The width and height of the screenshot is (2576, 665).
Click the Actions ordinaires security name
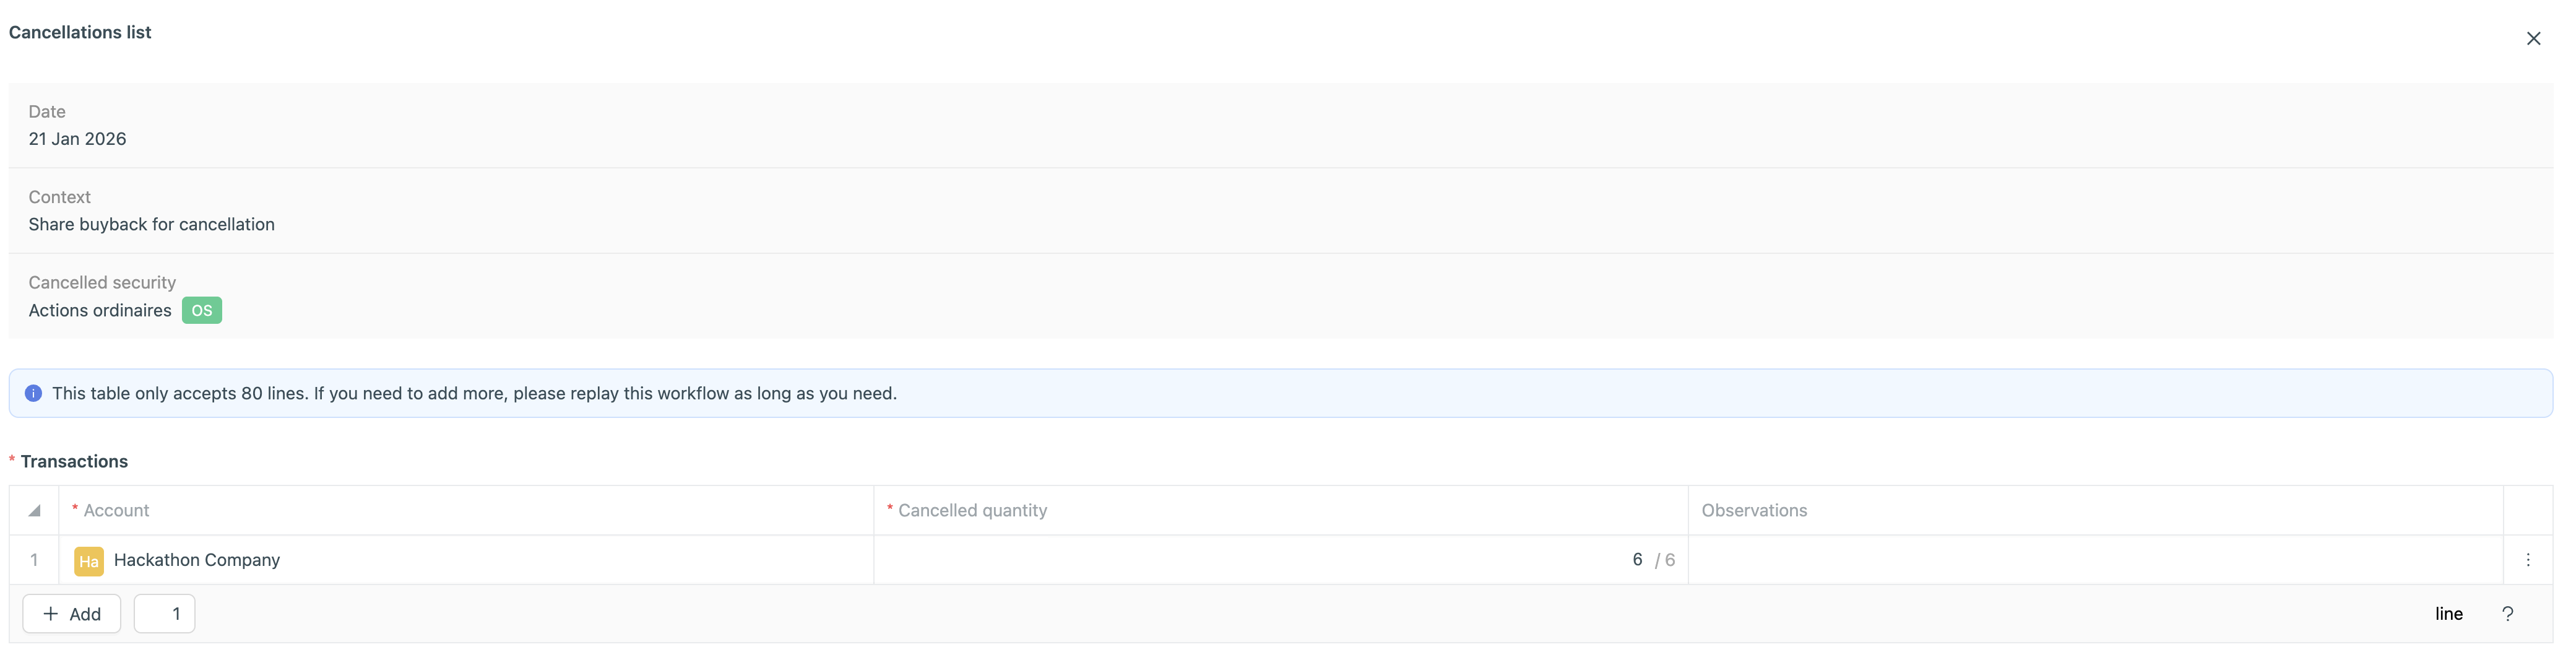(100, 311)
